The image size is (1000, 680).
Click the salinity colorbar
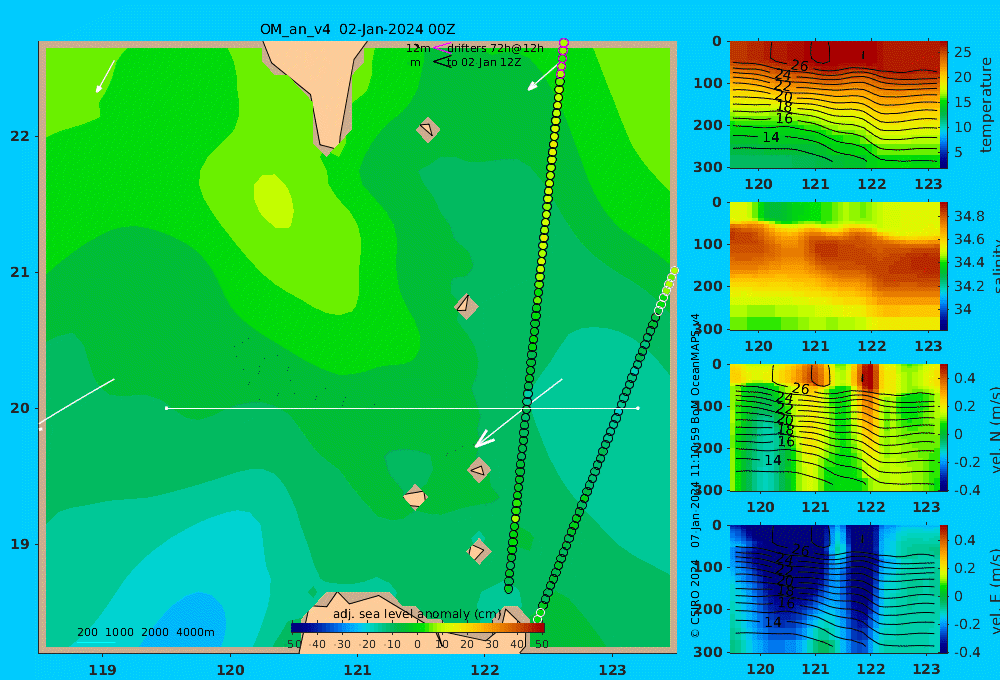click(x=944, y=266)
